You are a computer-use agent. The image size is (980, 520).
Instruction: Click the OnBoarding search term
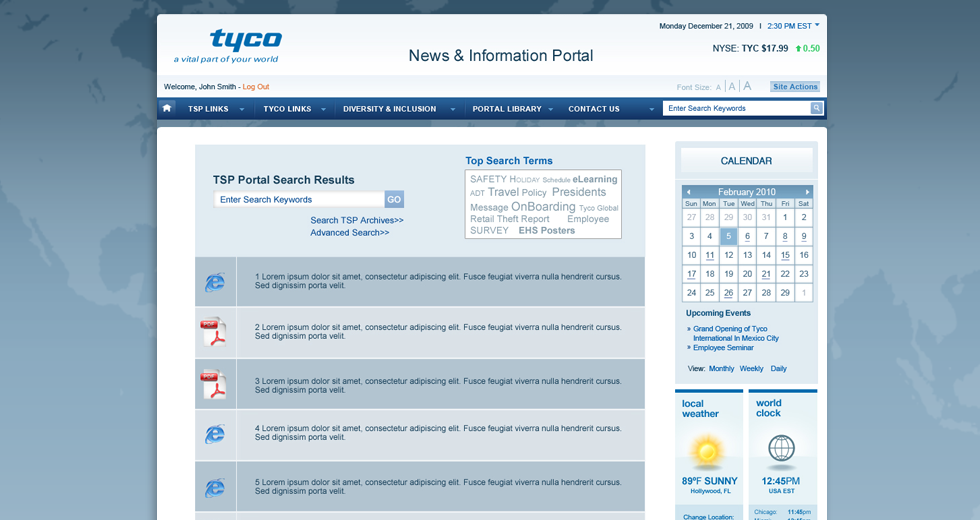tap(543, 206)
